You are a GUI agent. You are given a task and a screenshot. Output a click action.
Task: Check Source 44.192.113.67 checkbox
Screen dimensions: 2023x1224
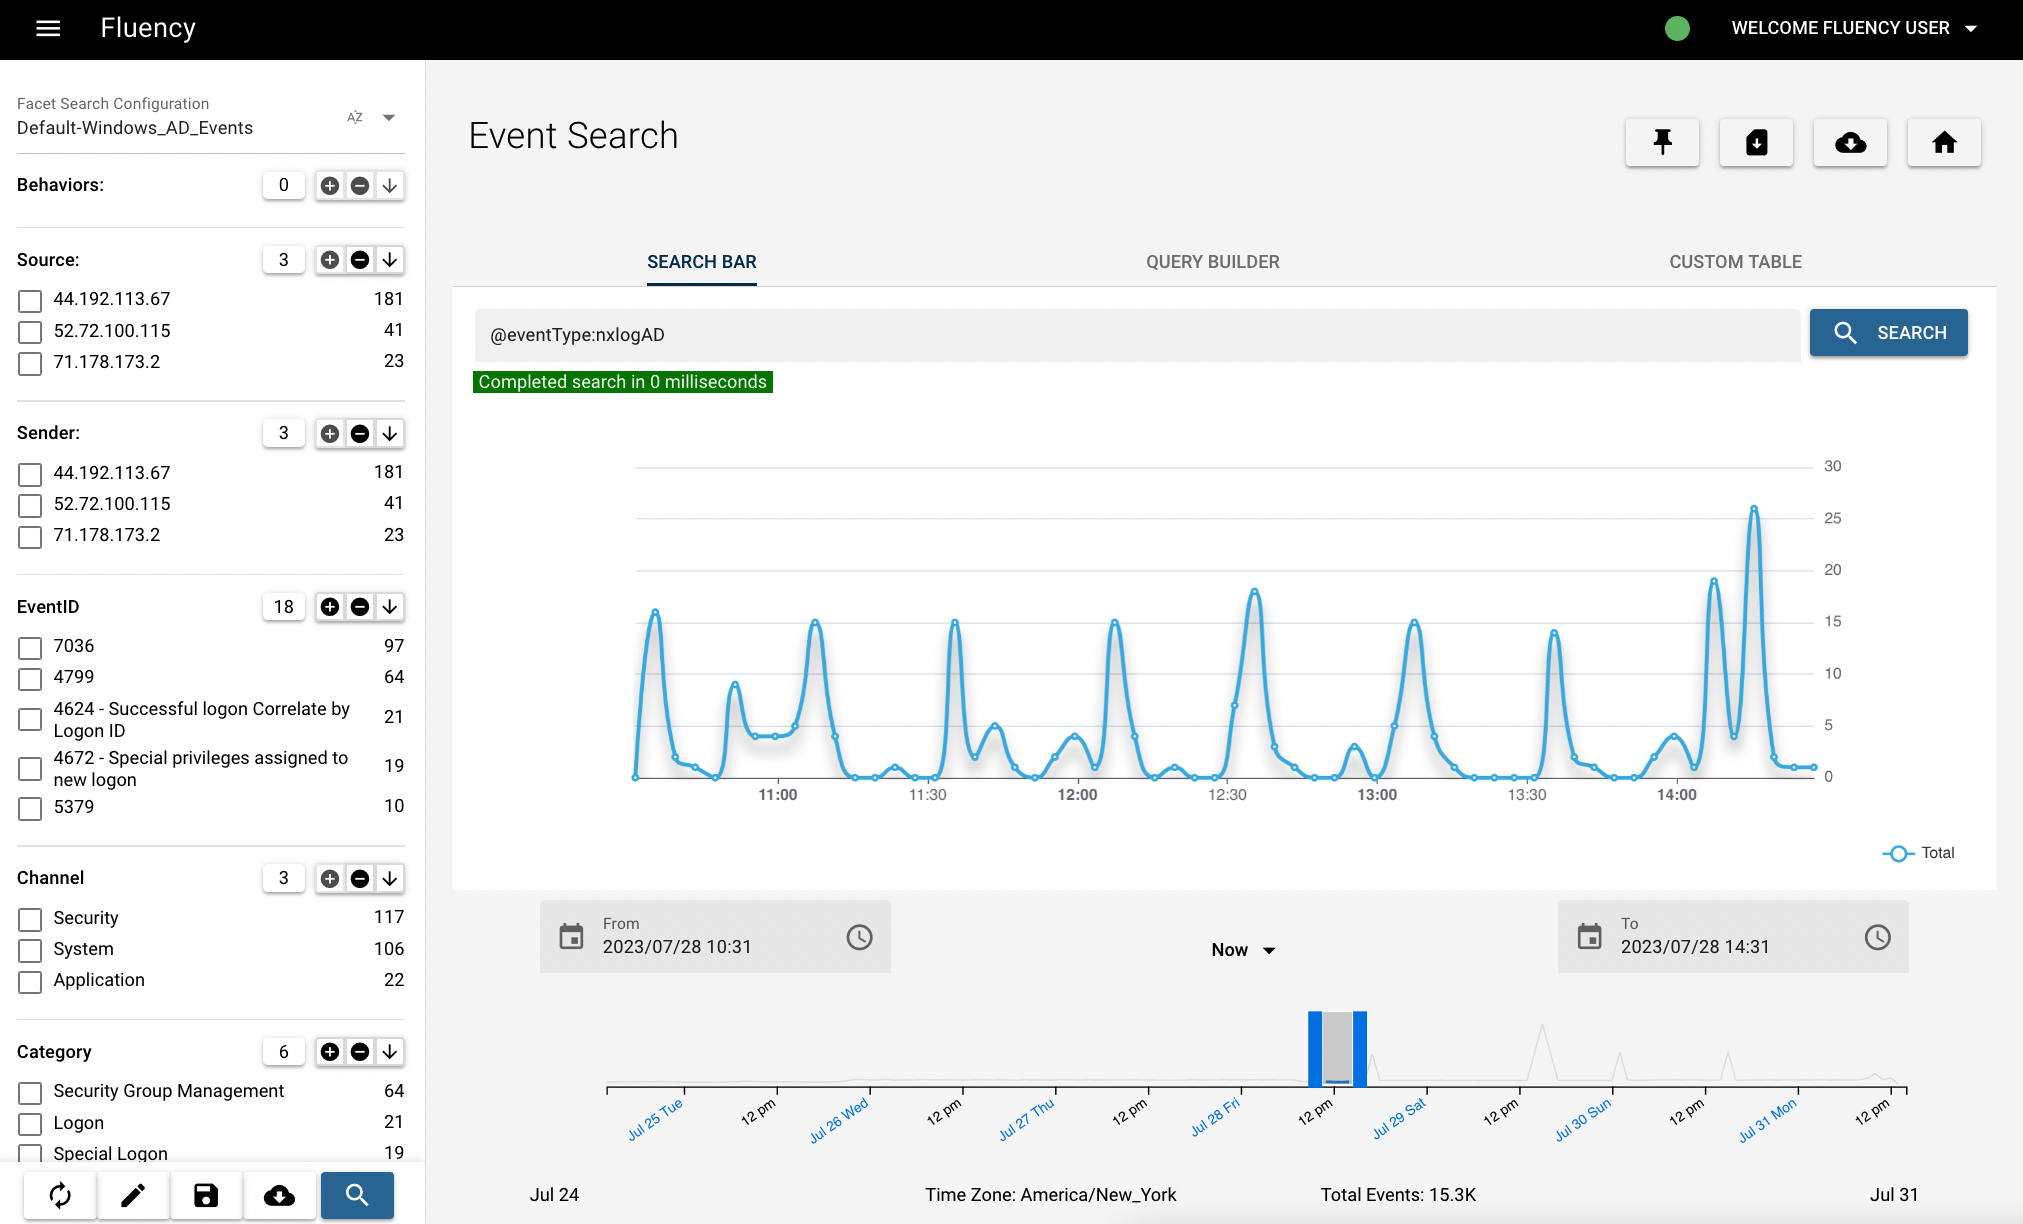[30, 301]
